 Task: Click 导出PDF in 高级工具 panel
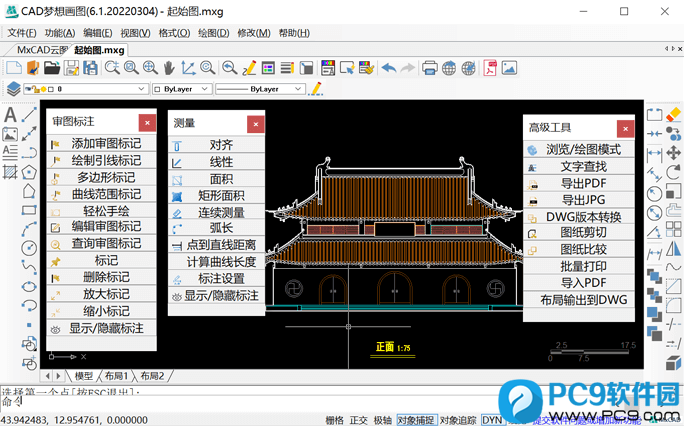tap(579, 184)
